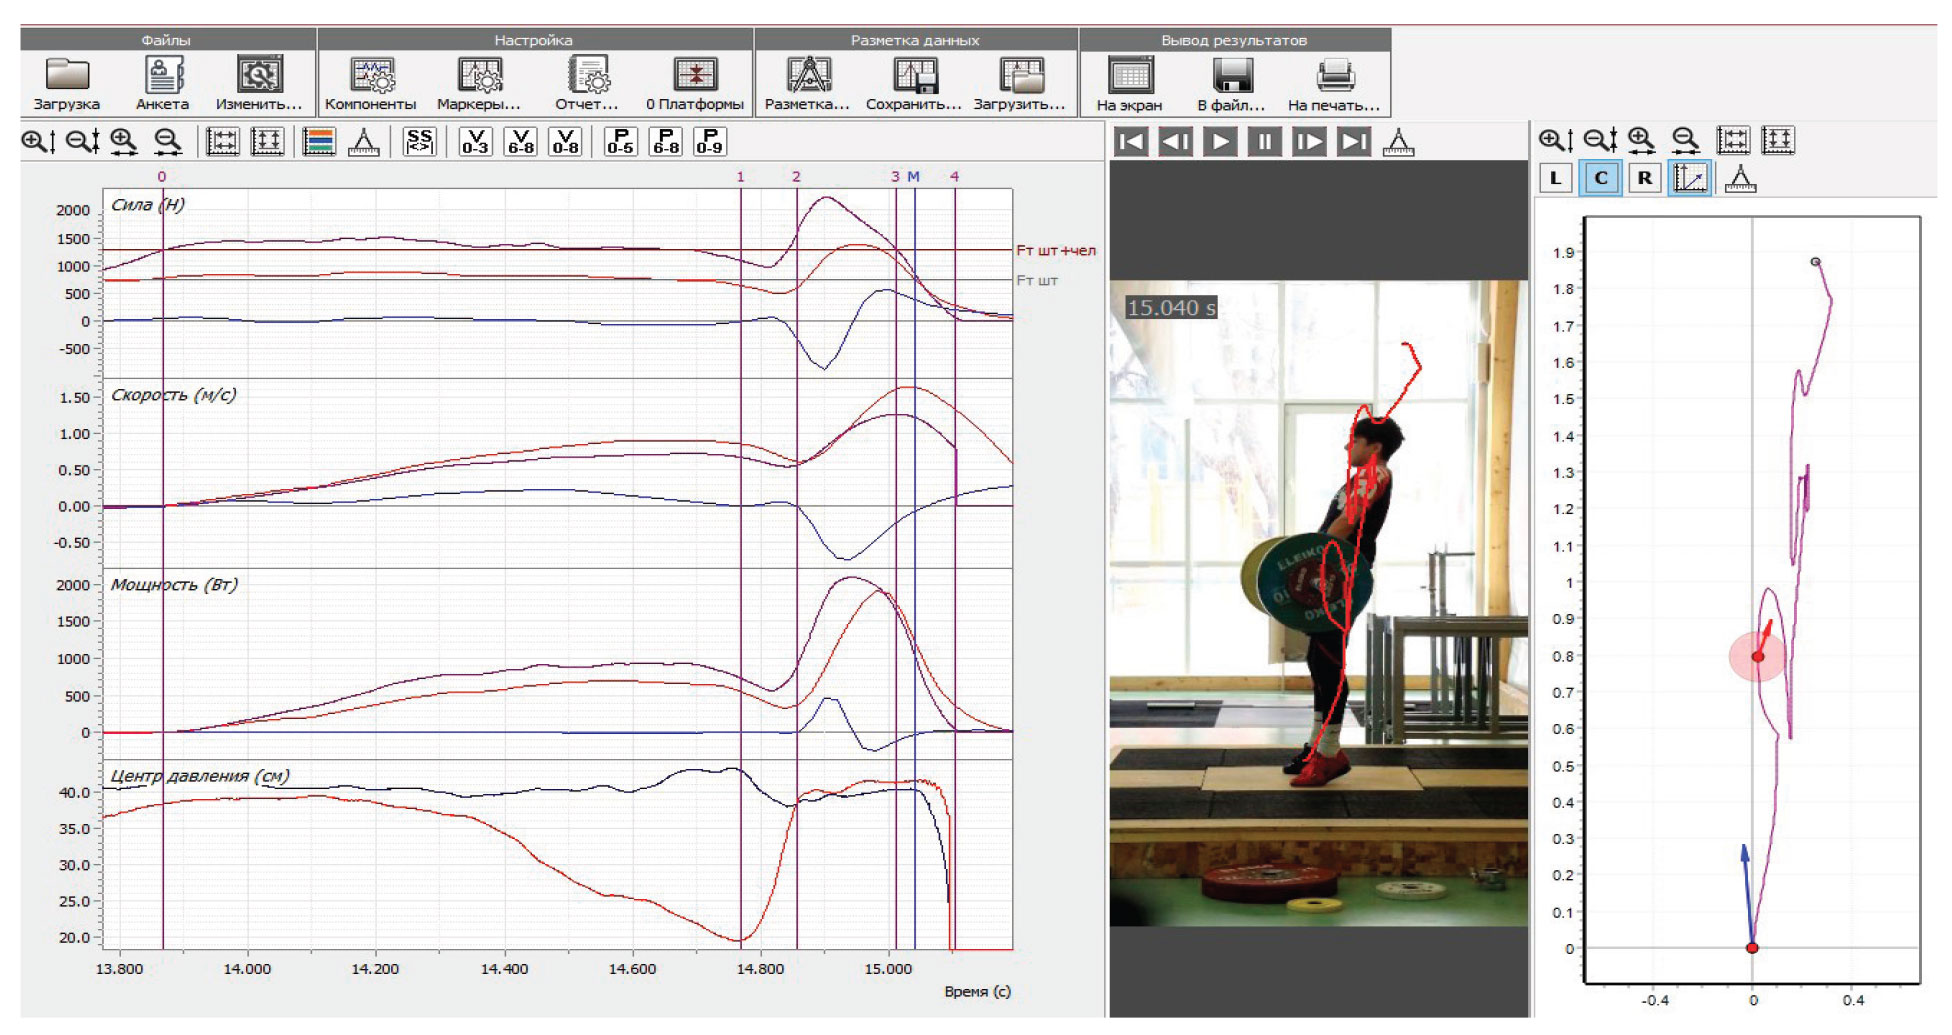This screenshot has height=1035, width=1952.
Task: Open the Разметка data markup tool
Action: (807, 77)
